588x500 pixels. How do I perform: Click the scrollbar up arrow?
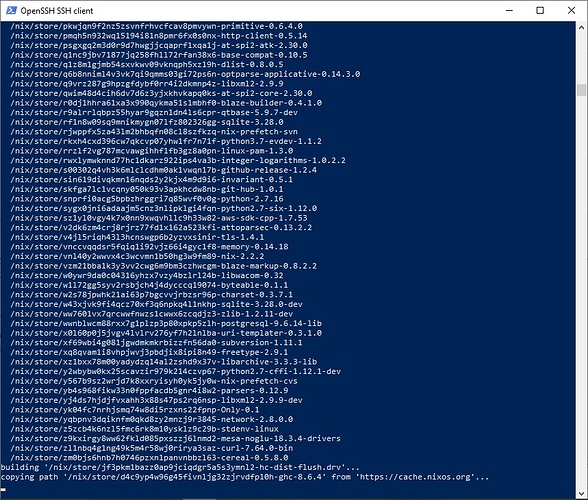click(581, 27)
